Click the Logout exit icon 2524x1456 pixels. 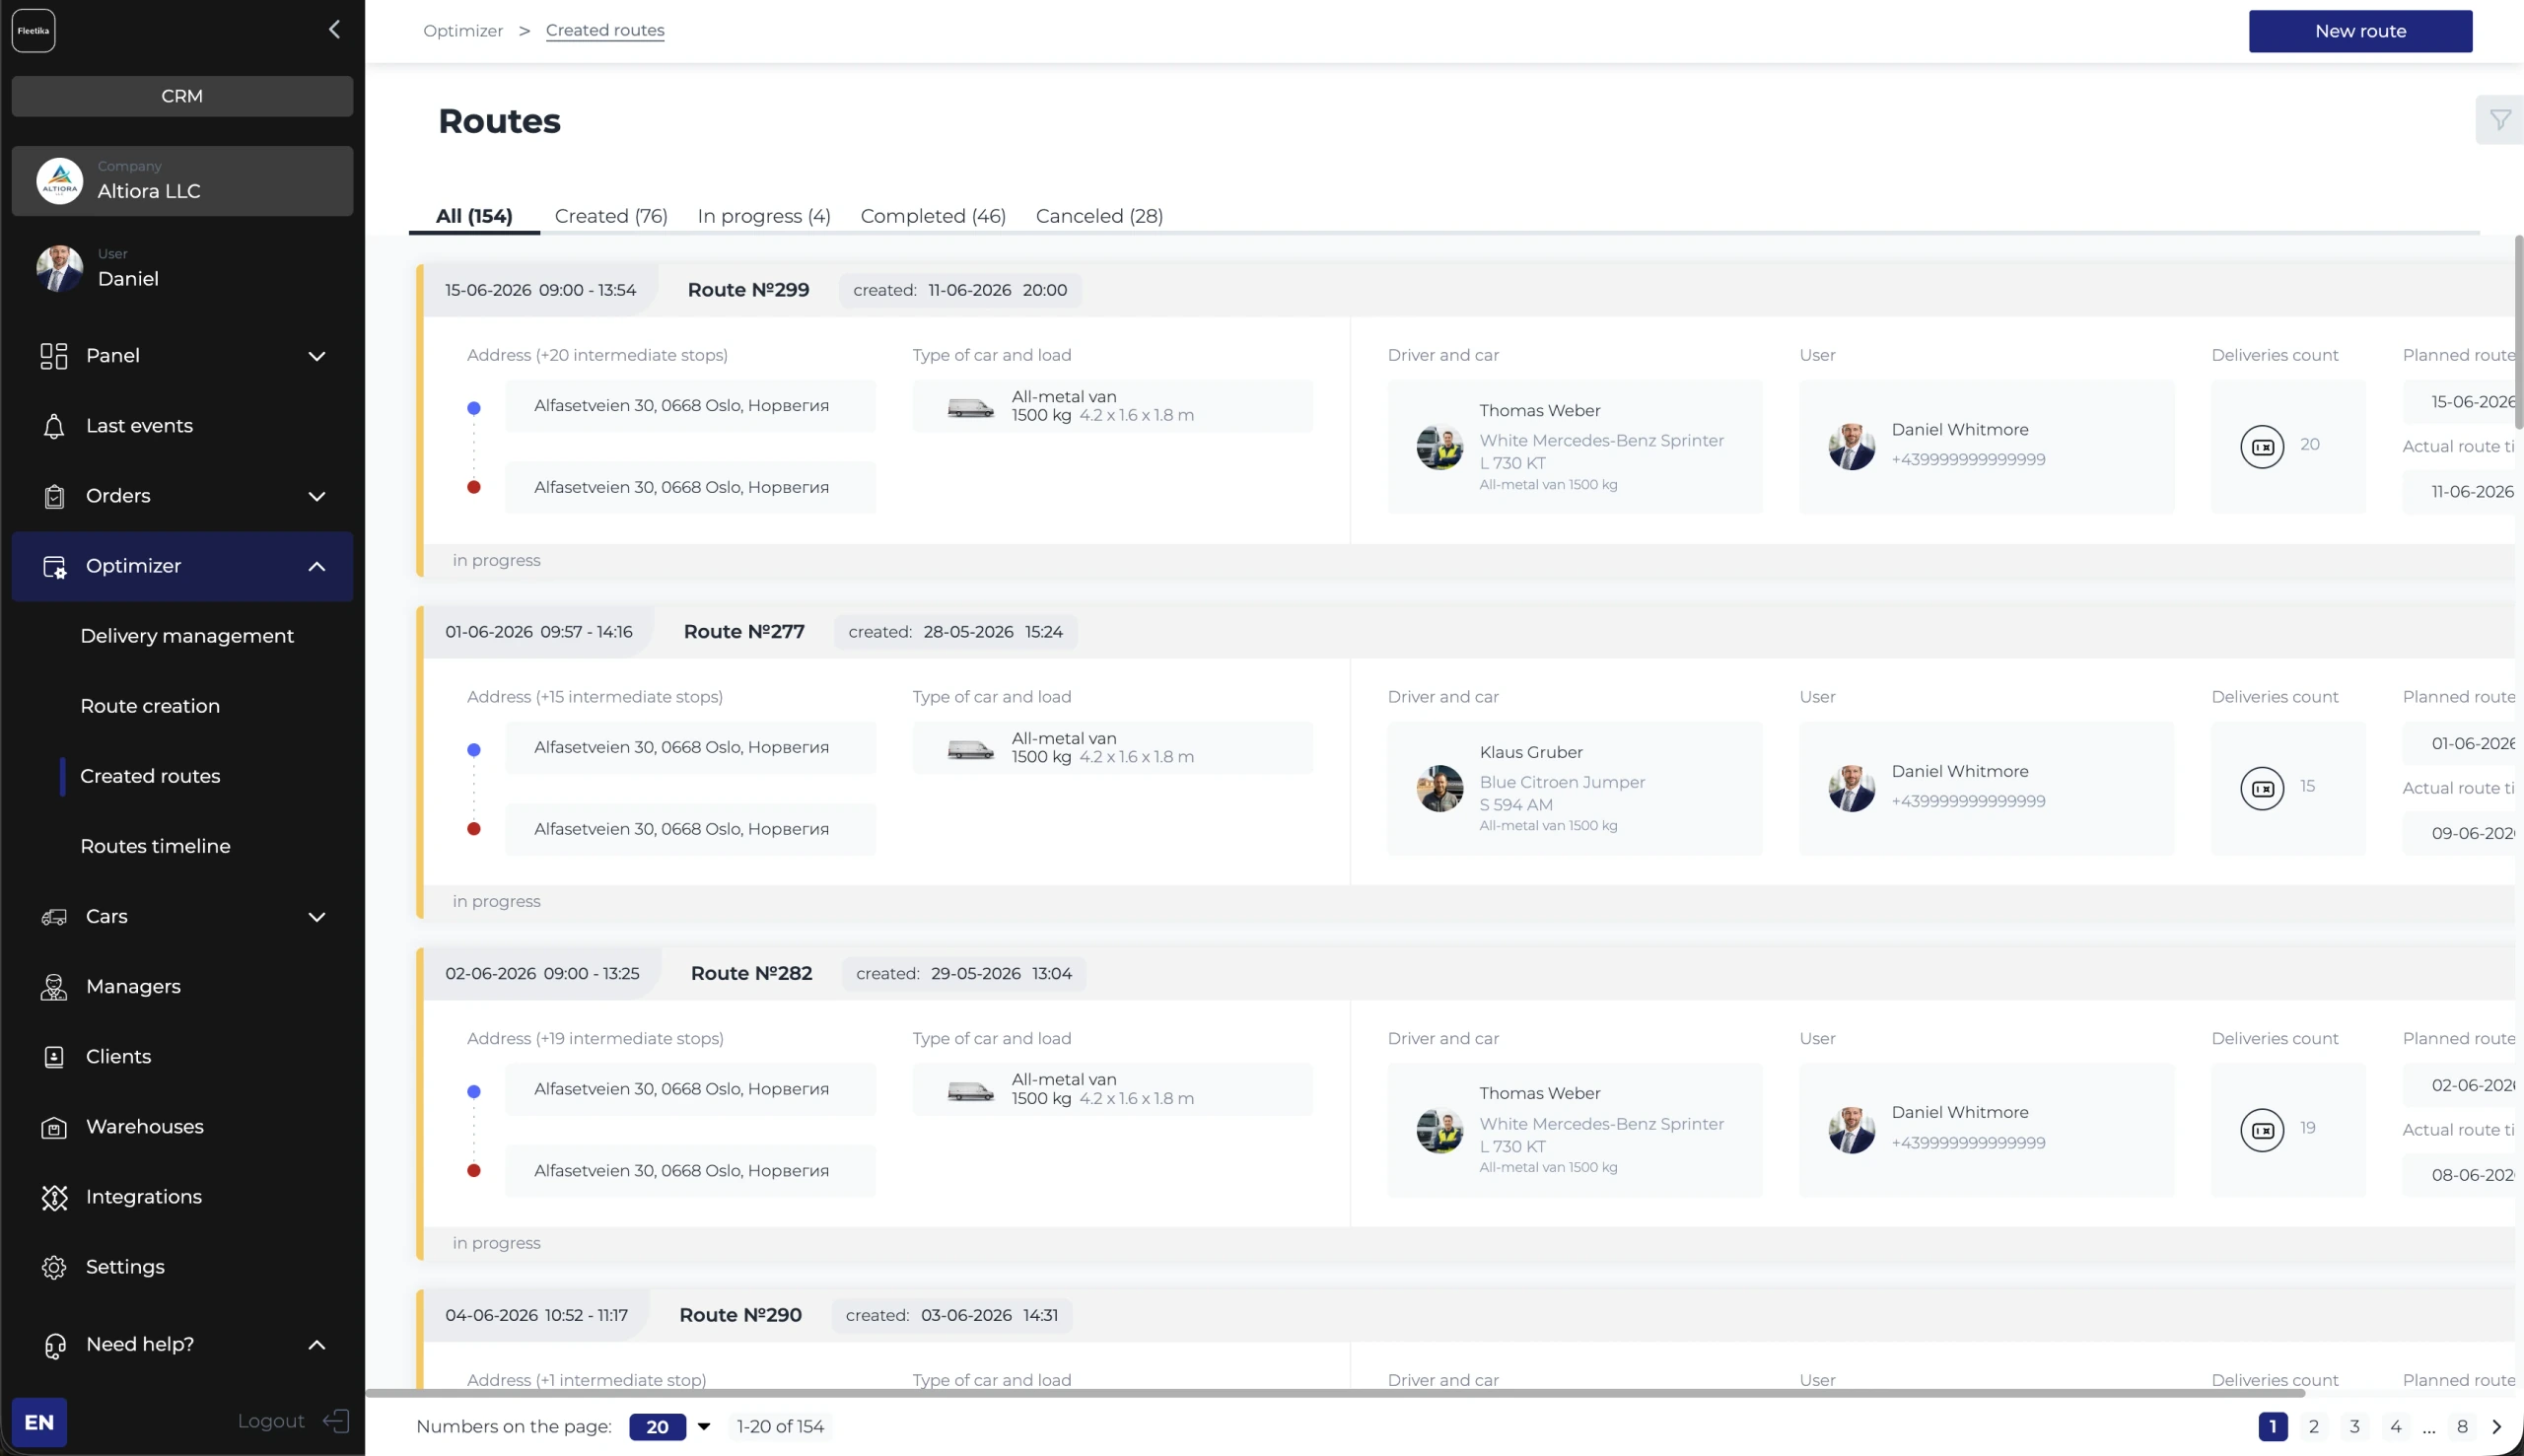point(336,1421)
